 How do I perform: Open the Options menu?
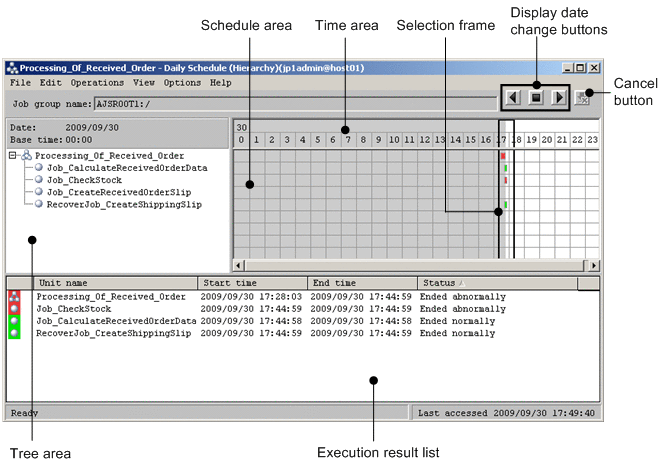pyautogui.click(x=182, y=82)
